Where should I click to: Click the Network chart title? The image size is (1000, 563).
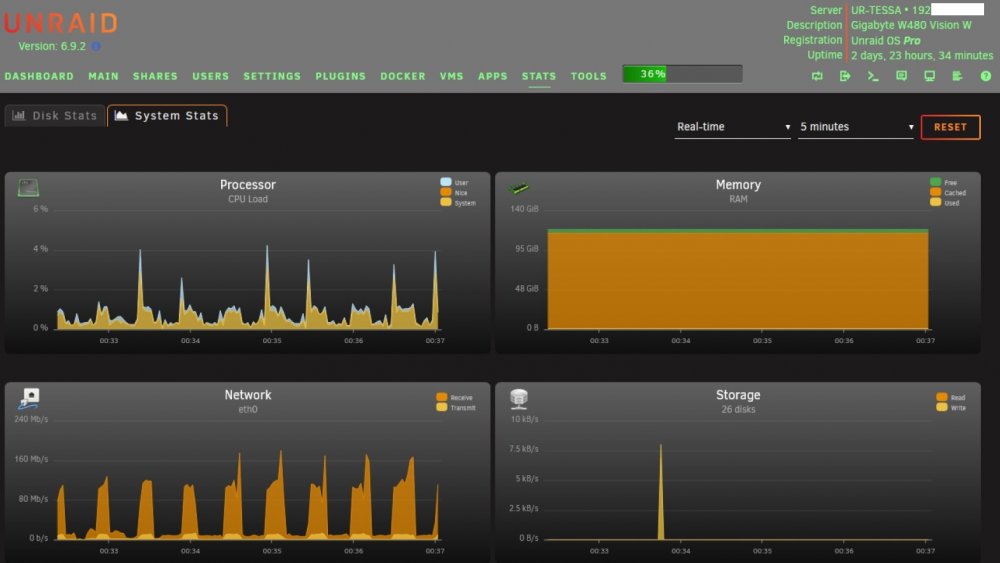pyautogui.click(x=247, y=395)
